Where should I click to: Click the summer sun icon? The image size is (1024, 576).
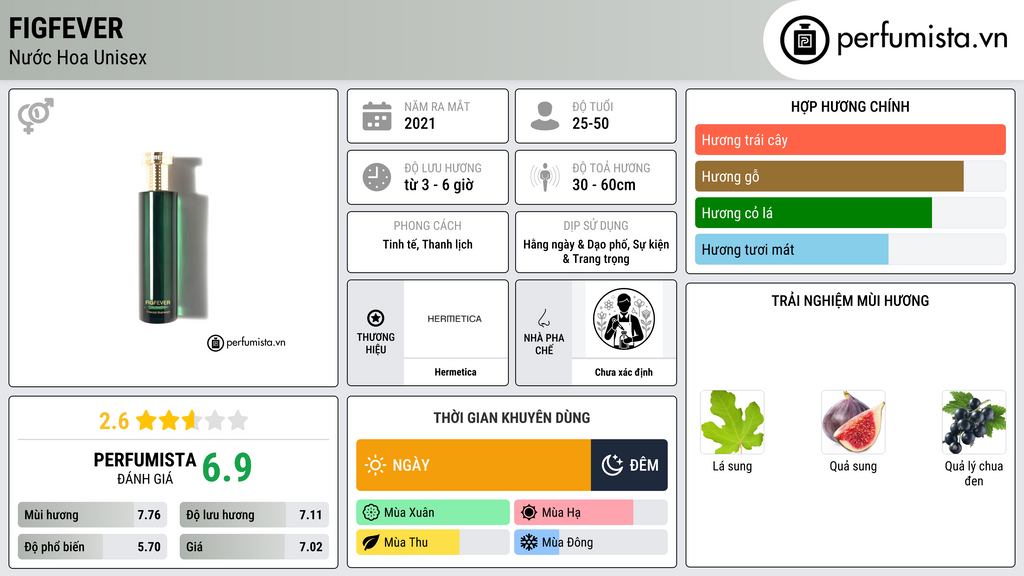pyautogui.click(x=529, y=513)
